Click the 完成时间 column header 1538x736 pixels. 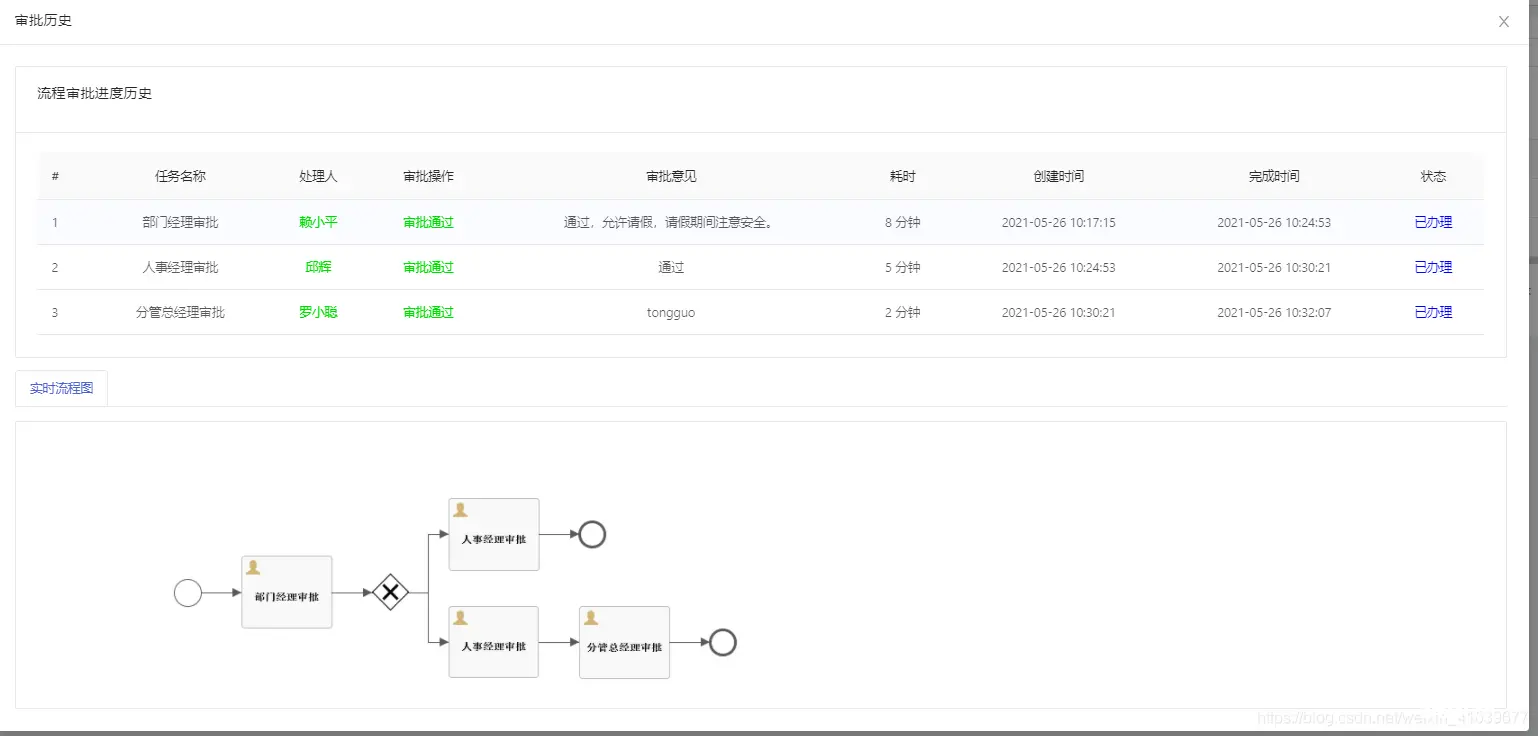click(x=1274, y=176)
